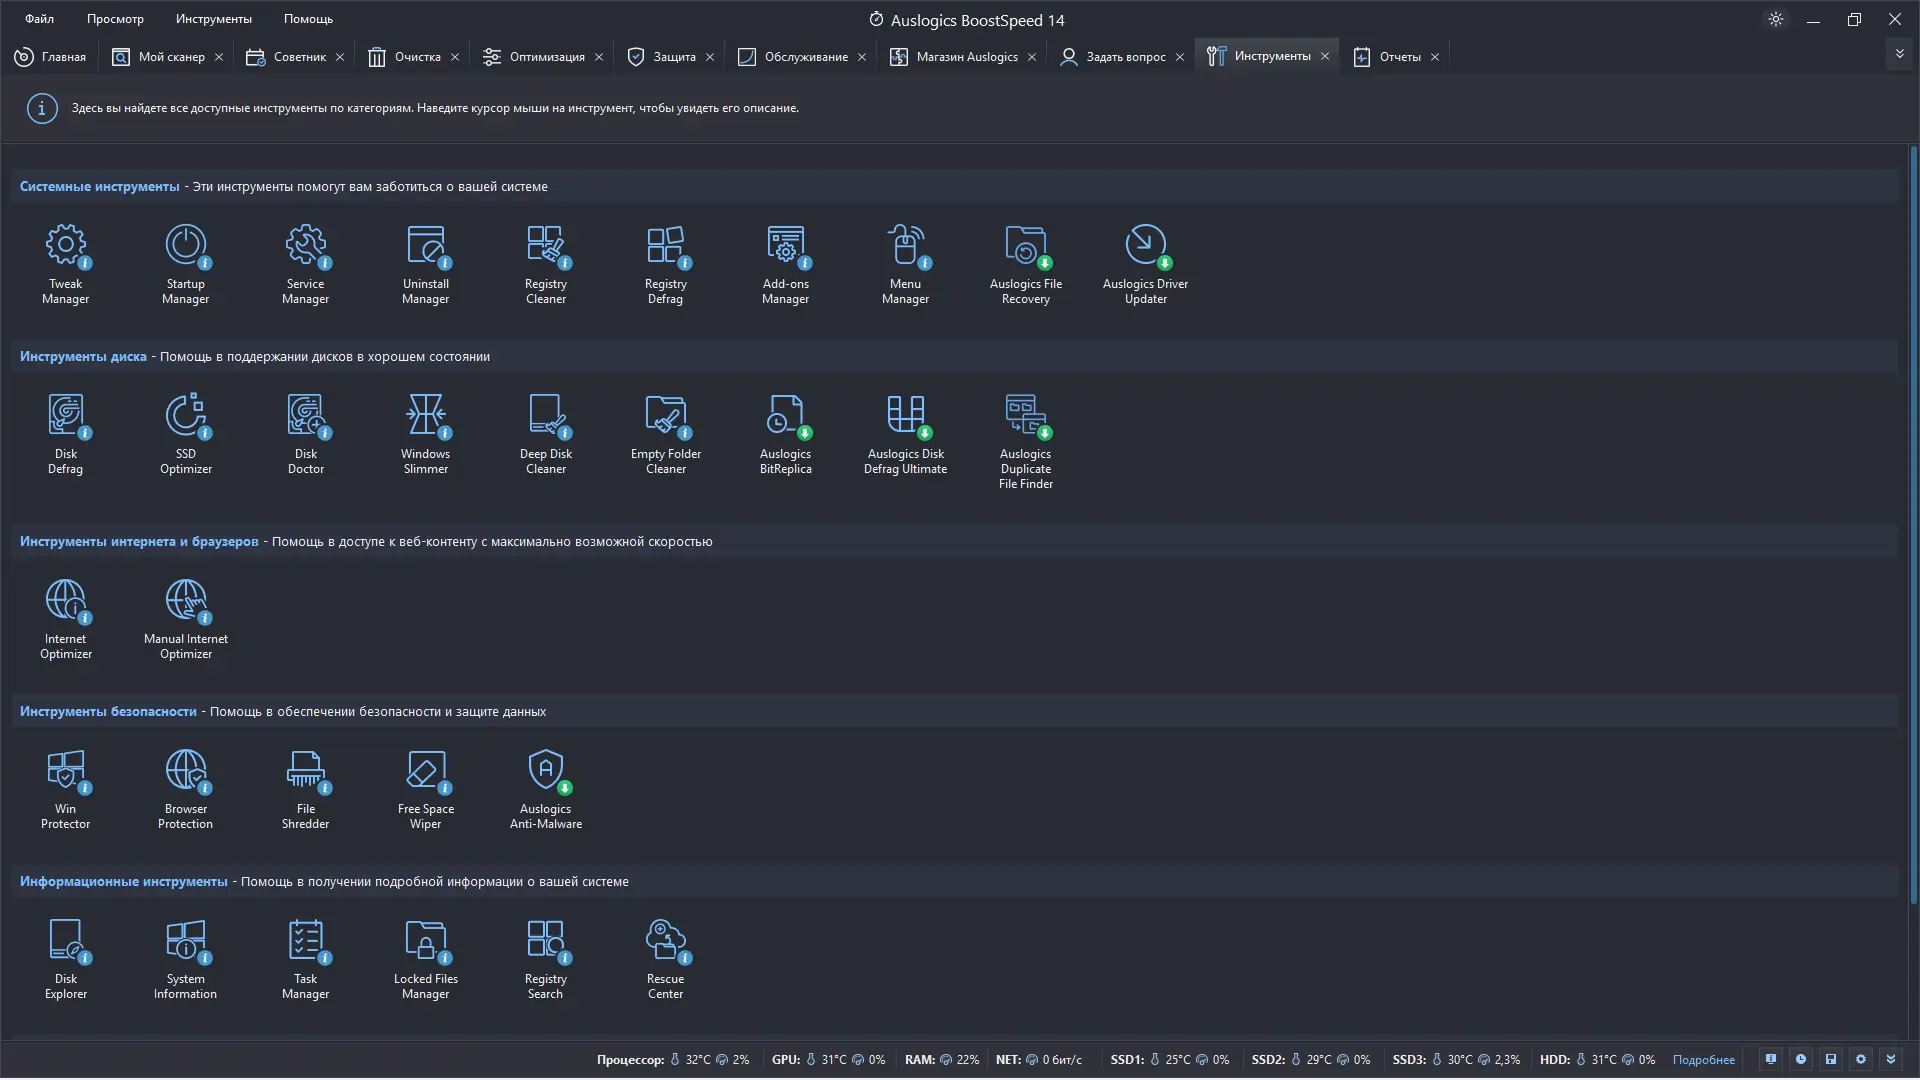Close the Отчеты tab
1920x1080 pixels.
(x=1435, y=57)
